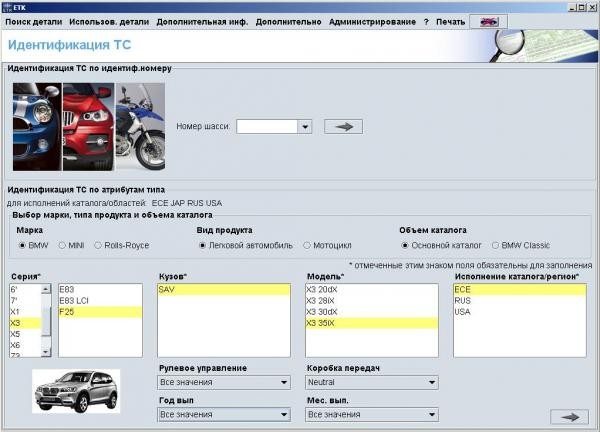The width and height of the screenshot is (600, 432).
Task: Select SAV body type
Action: [x=224, y=290]
